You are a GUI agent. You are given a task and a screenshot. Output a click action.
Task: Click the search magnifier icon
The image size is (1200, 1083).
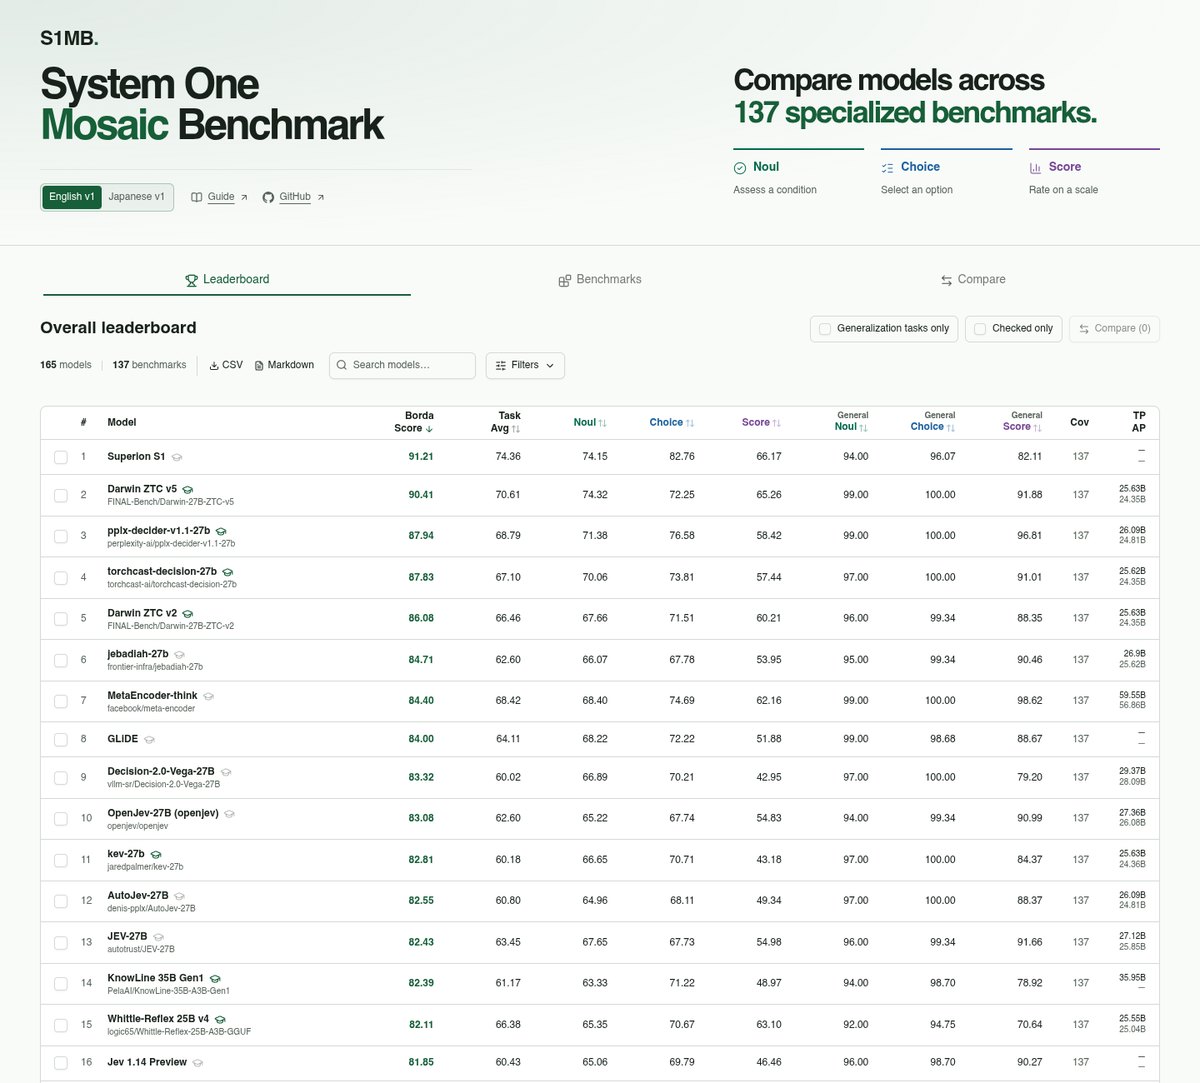tap(342, 365)
